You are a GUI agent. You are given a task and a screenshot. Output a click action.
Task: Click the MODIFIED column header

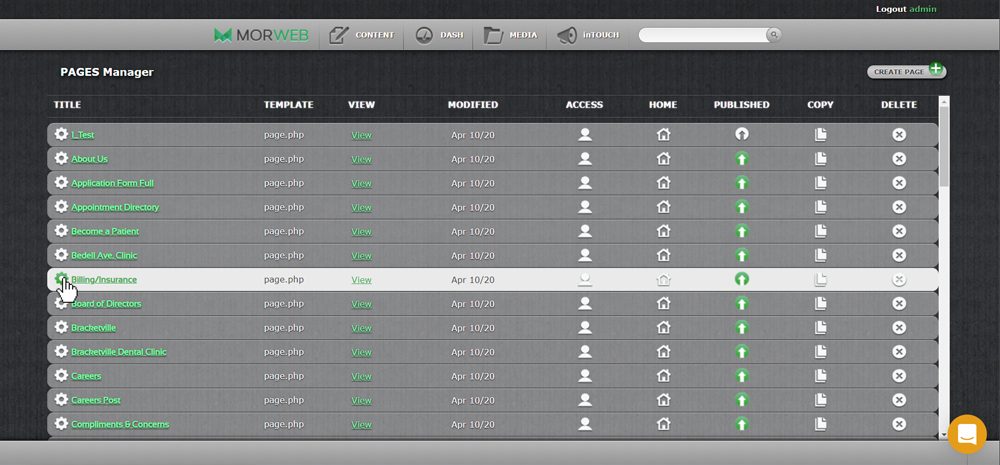473,105
